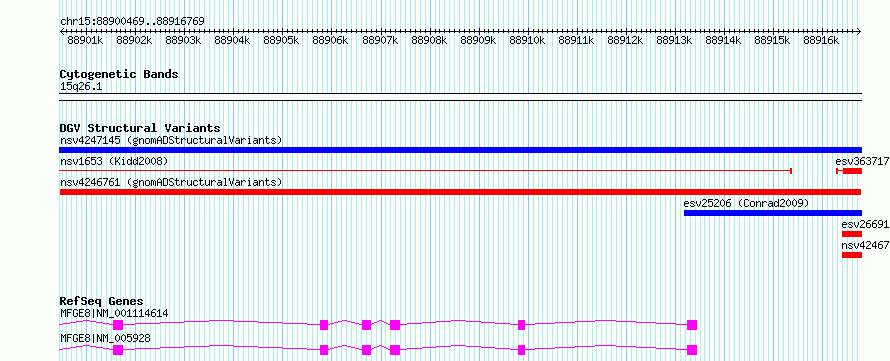Image resolution: width=890 pixels, height=361 pixels.
Task: Select the Cytogenetic Bands track title
Action: pyautogui.click(x=119, y=74)
